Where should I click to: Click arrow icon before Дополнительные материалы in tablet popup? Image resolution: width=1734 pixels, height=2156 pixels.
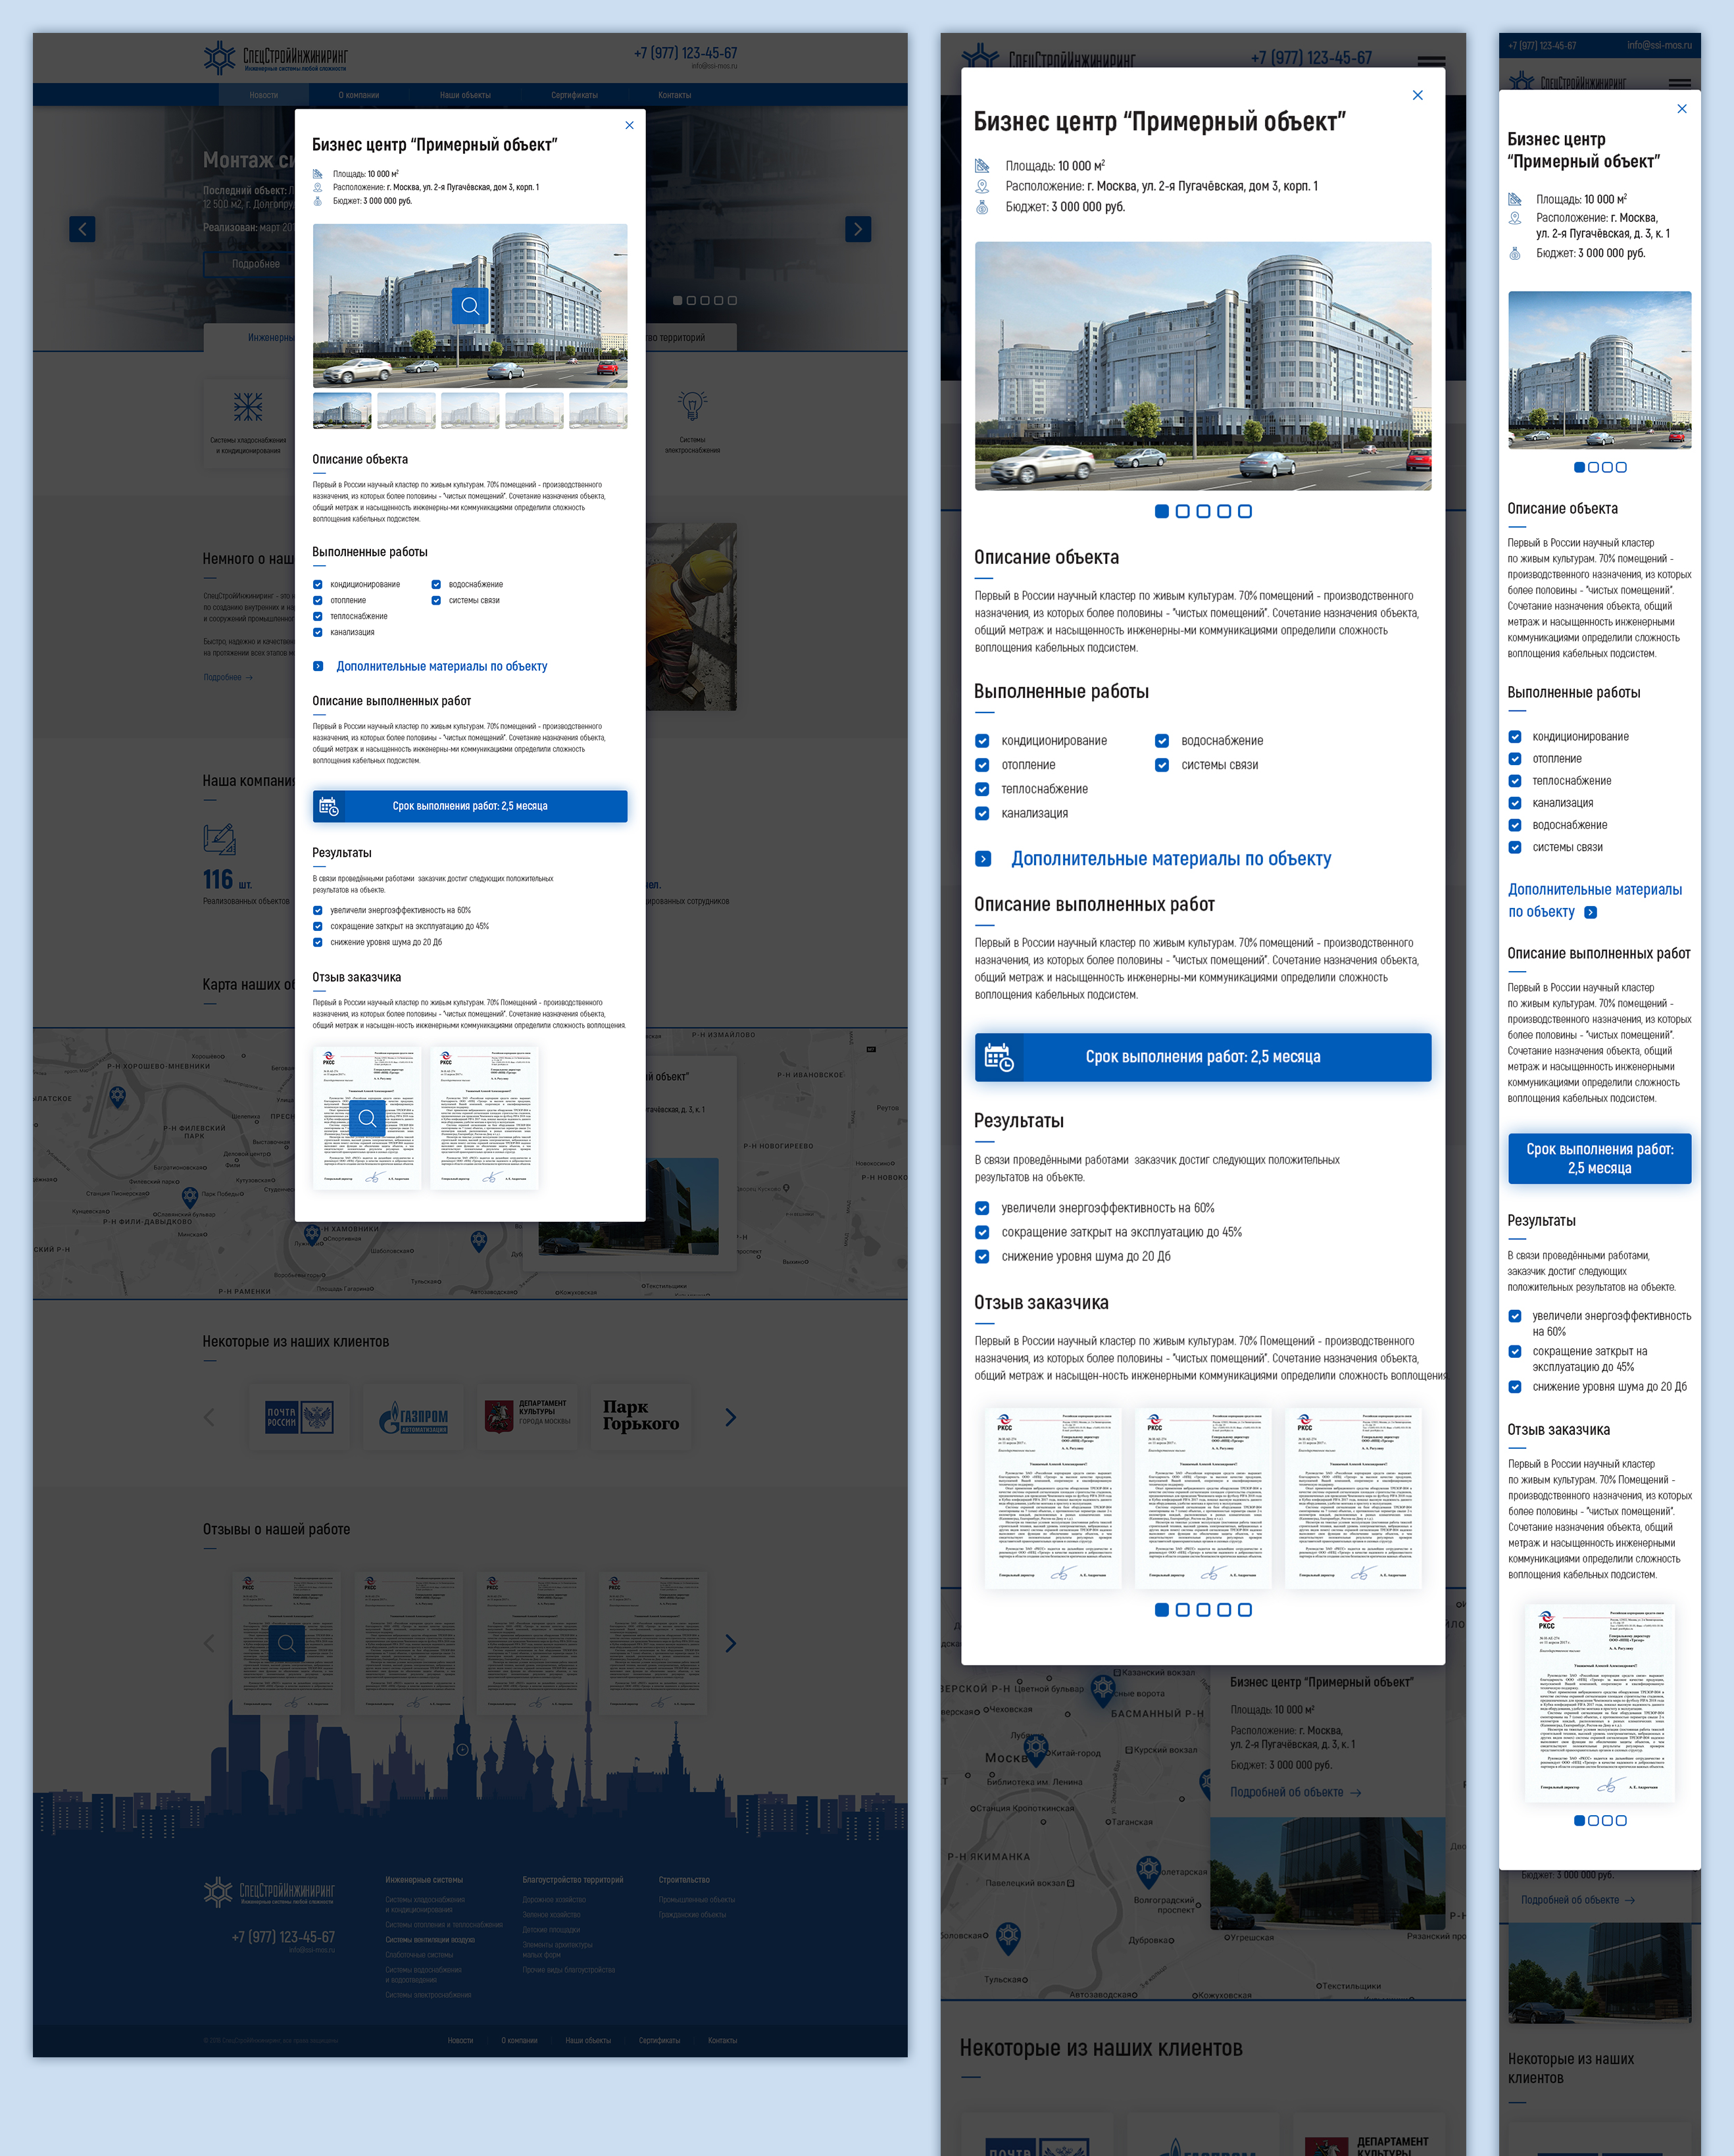pyautogui.click(x=983, y=859)
